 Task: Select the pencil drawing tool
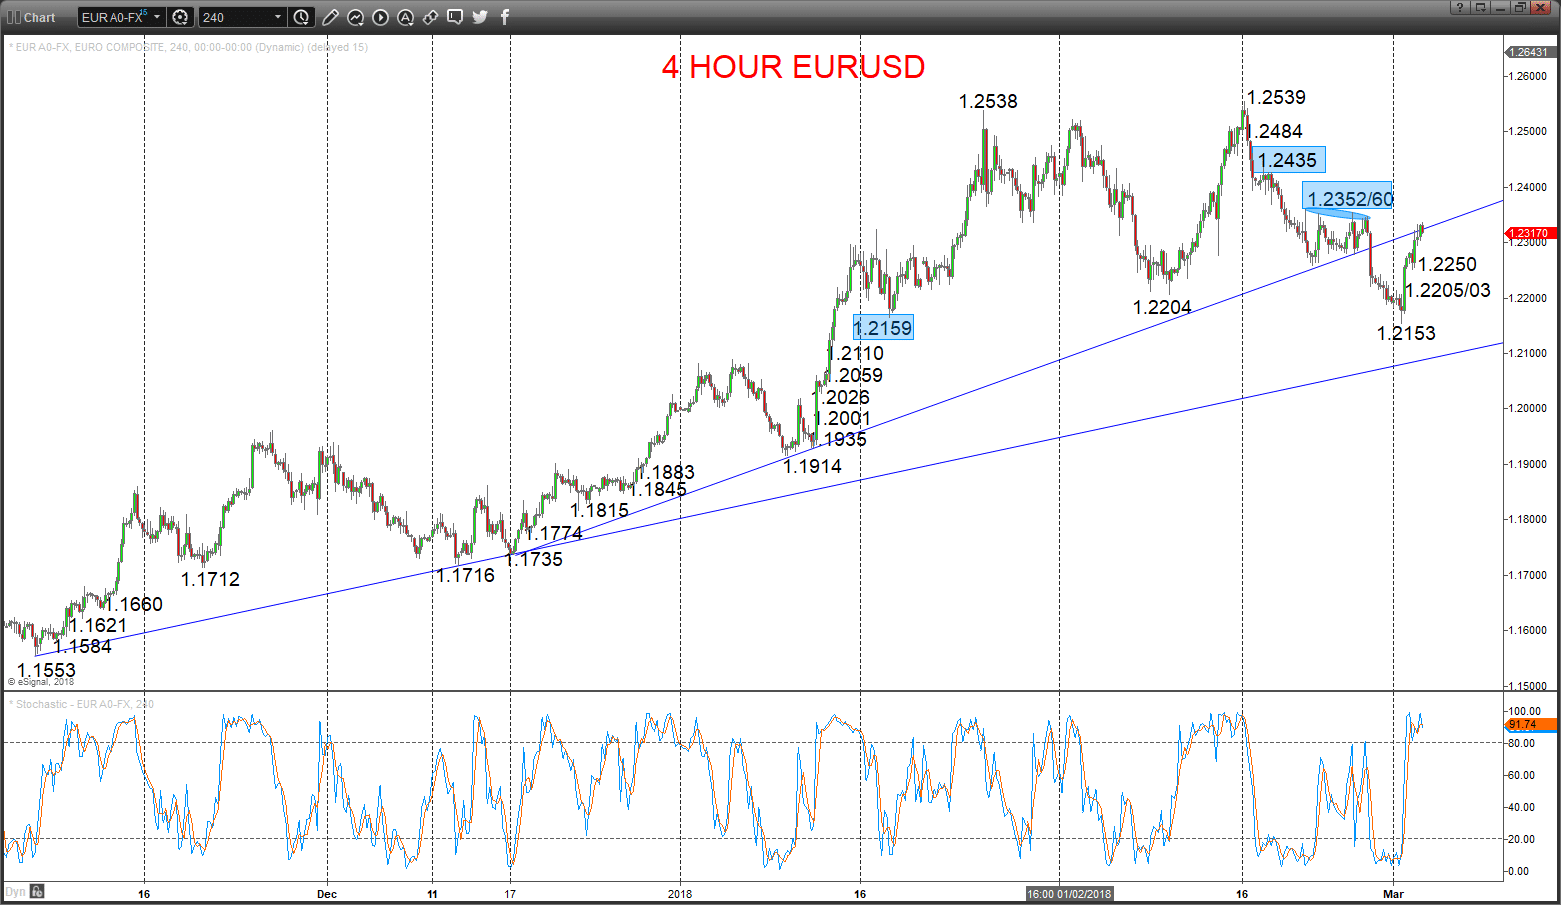click(331, 17)
